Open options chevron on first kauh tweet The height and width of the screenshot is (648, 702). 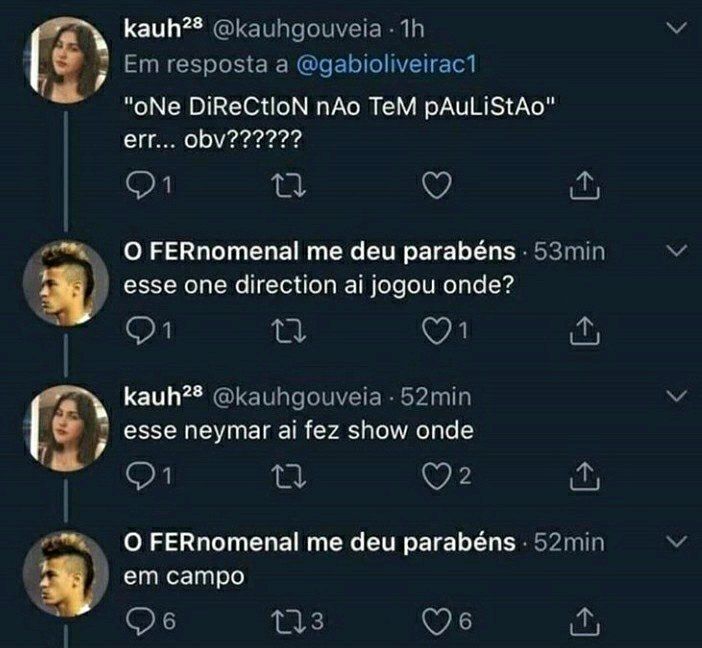(676, 28)
